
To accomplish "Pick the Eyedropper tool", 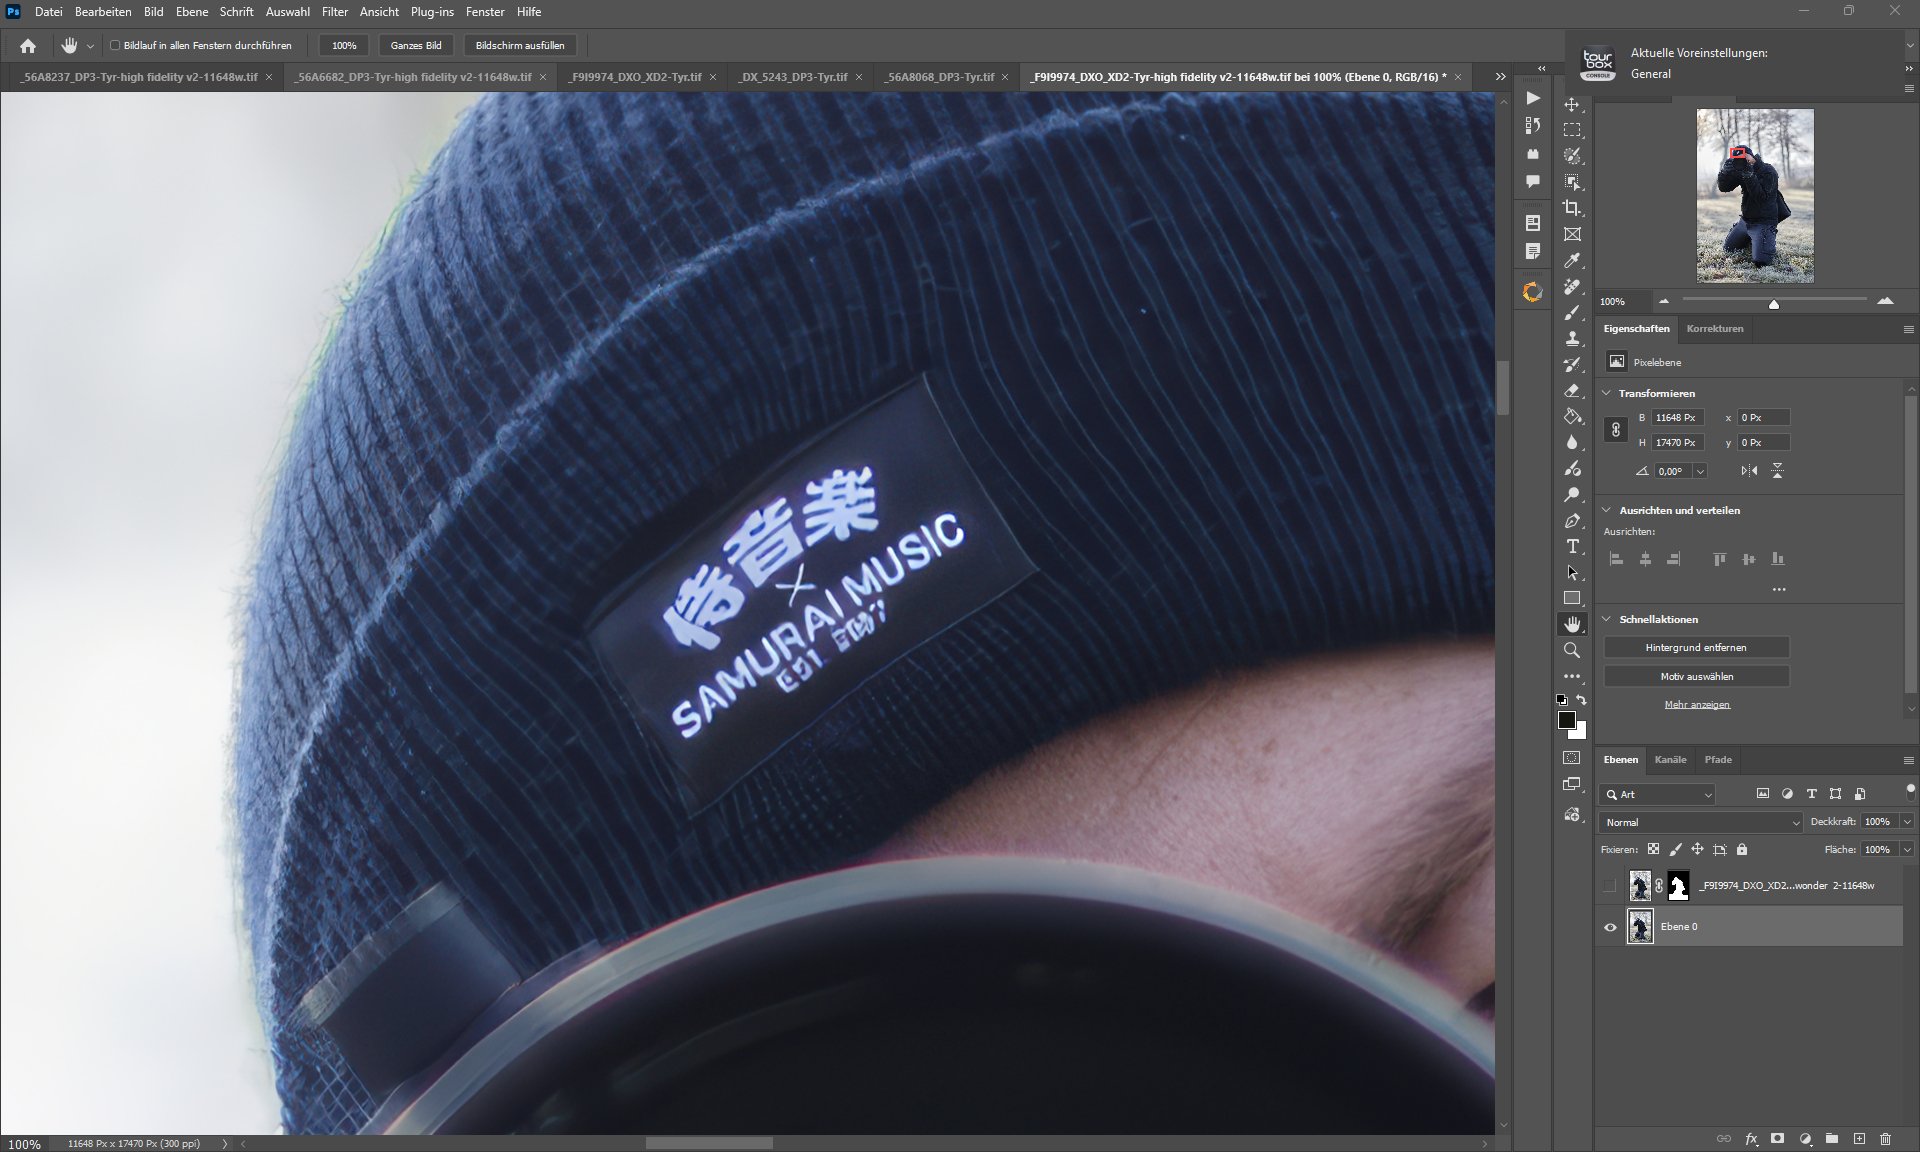I will tap(1572, 260).
